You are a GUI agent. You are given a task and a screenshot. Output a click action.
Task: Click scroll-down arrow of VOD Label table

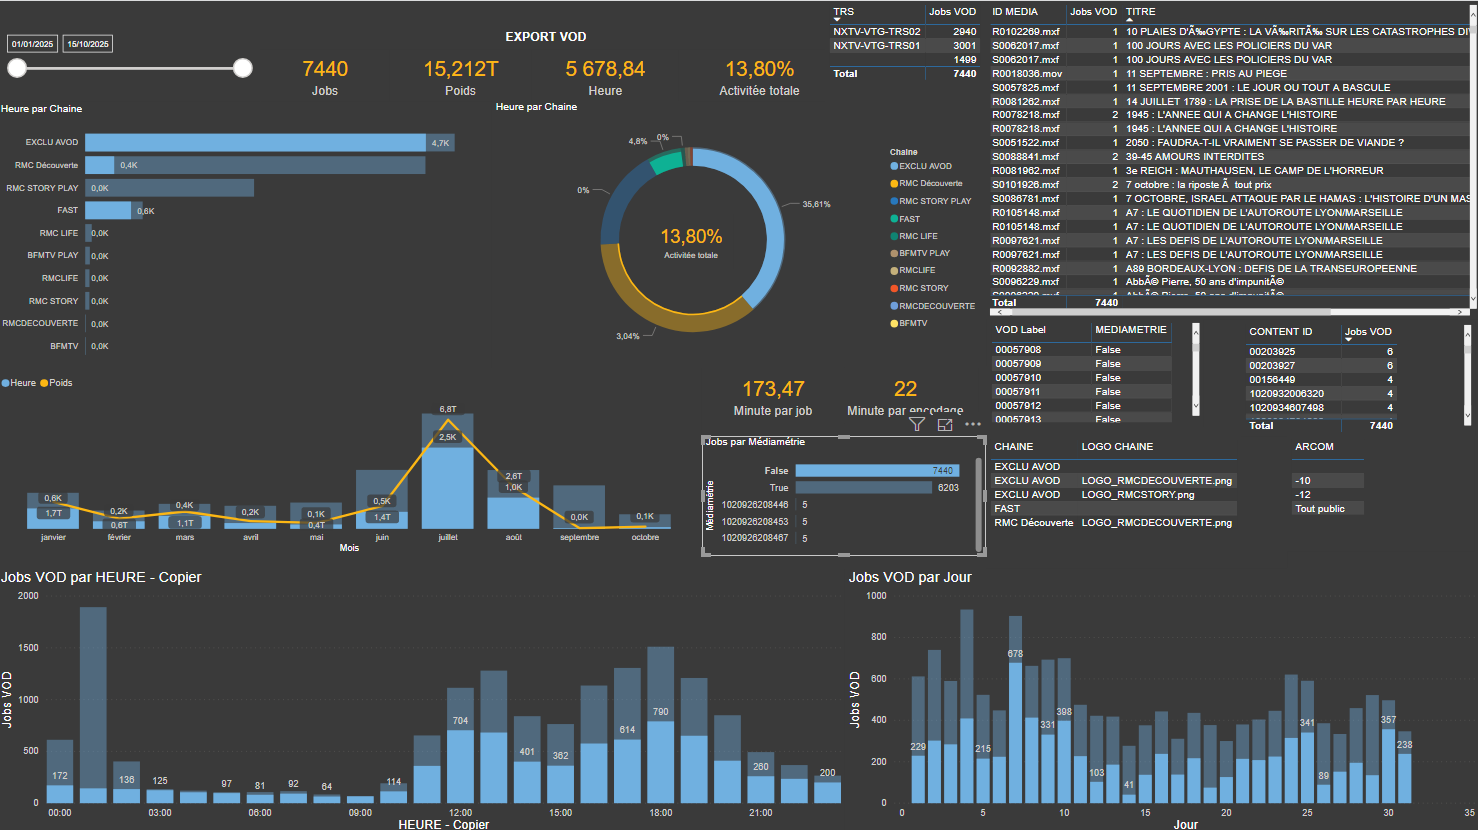(1195, 407)
